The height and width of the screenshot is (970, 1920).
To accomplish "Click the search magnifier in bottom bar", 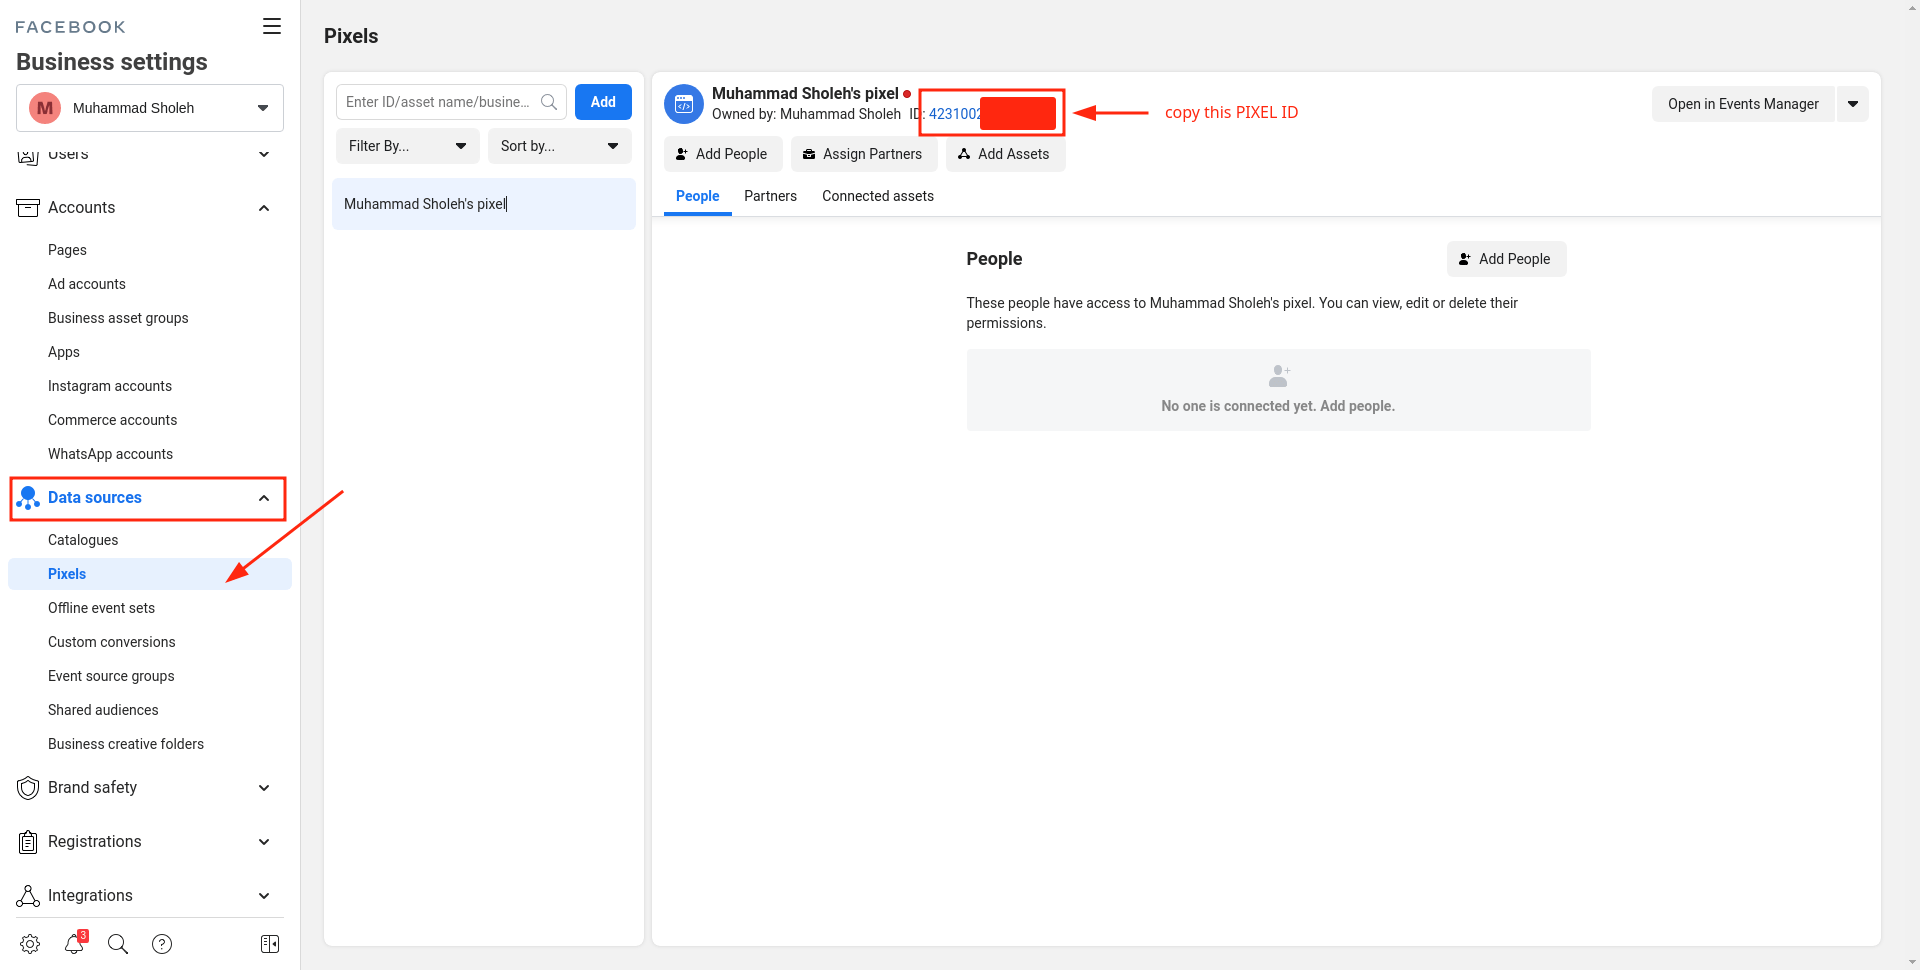I will (x=118, y=944).
